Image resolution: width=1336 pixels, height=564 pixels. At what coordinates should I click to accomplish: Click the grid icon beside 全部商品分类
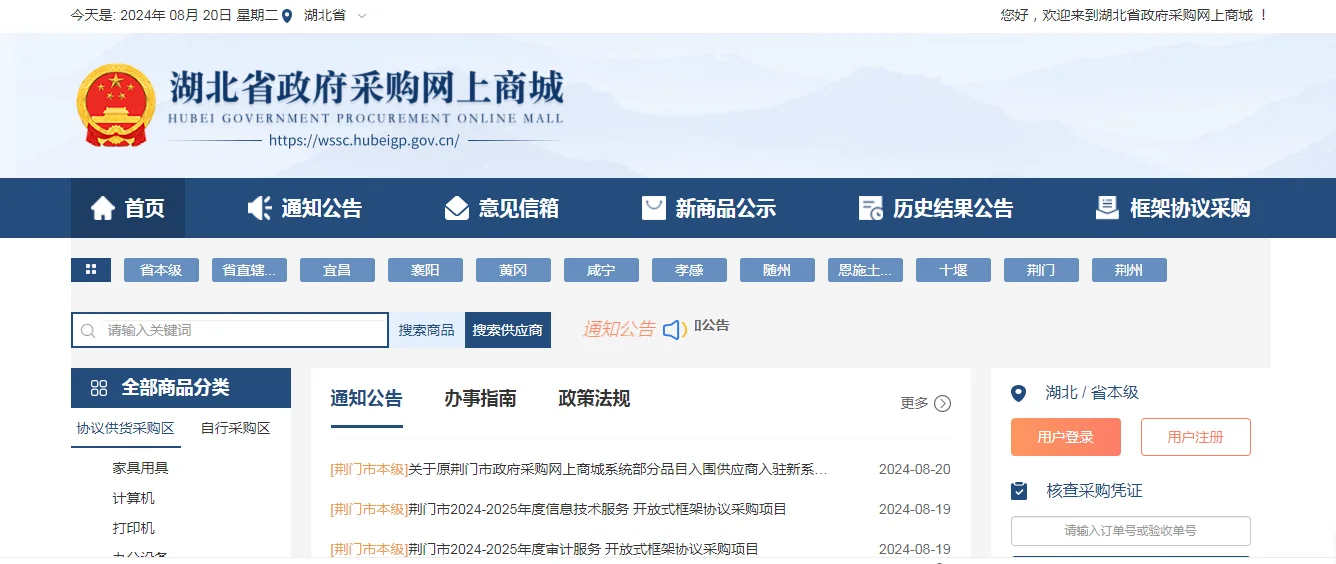click(99, 388)
